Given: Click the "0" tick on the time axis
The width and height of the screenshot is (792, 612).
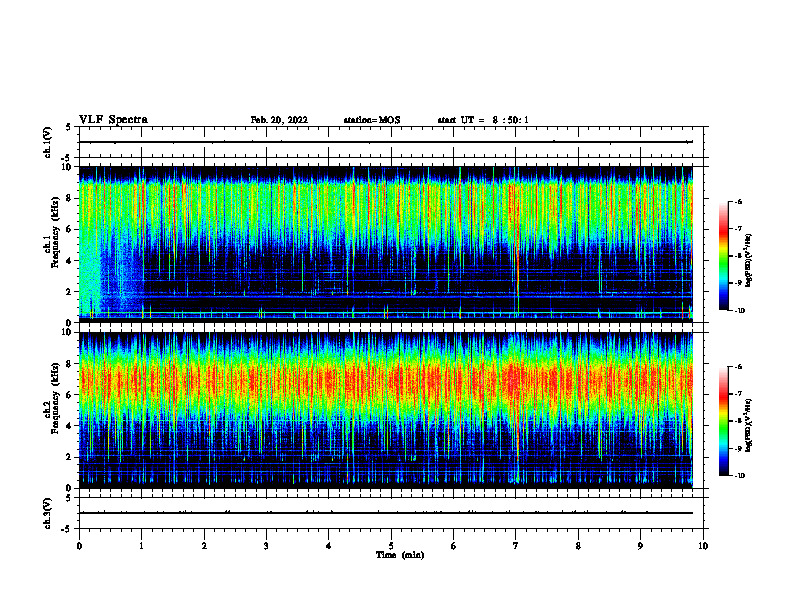Looking at the screenshot, I should coord(79,546).
